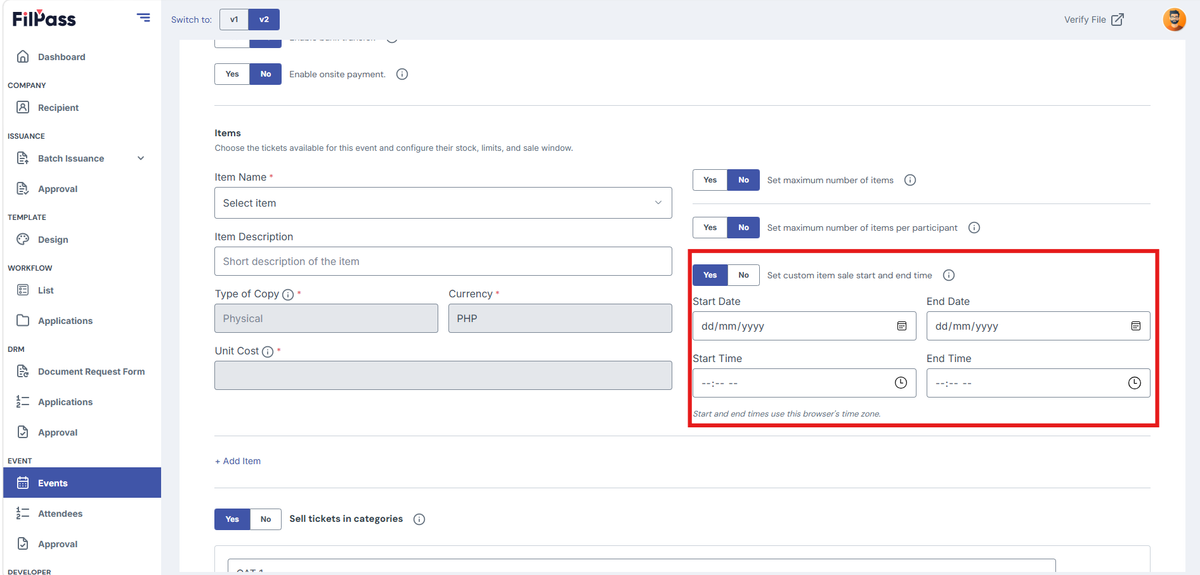Click info icon beside Enable onsite payment
Screen dimensions: 1200x575
click(402, 74)
